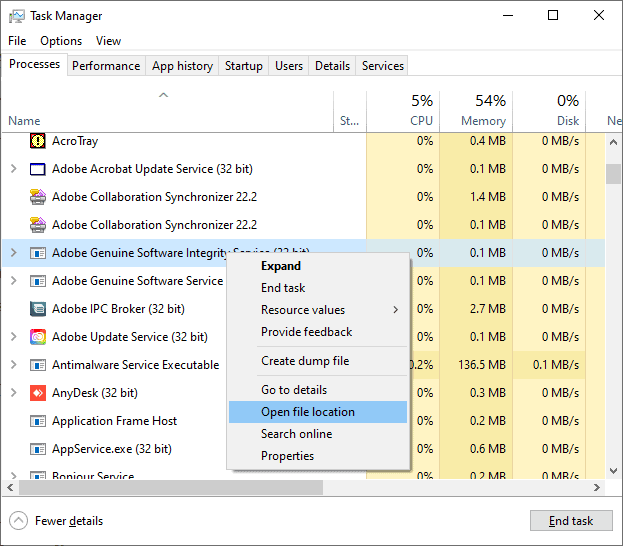Screen dimensions: 623x546
Task: Expand the Adobe Acrobat Update Service row
Action: 14,168
